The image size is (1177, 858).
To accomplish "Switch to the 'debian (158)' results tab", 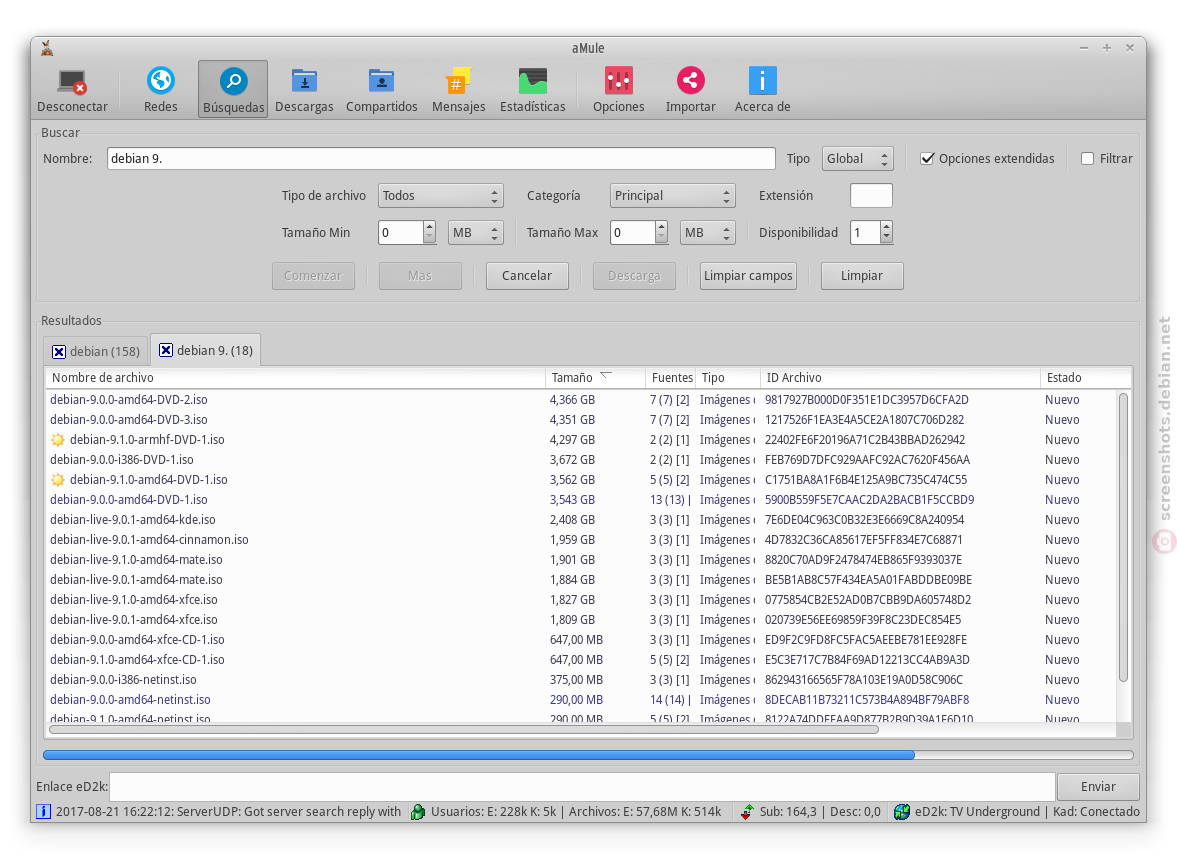I will (x=95, y=351).
